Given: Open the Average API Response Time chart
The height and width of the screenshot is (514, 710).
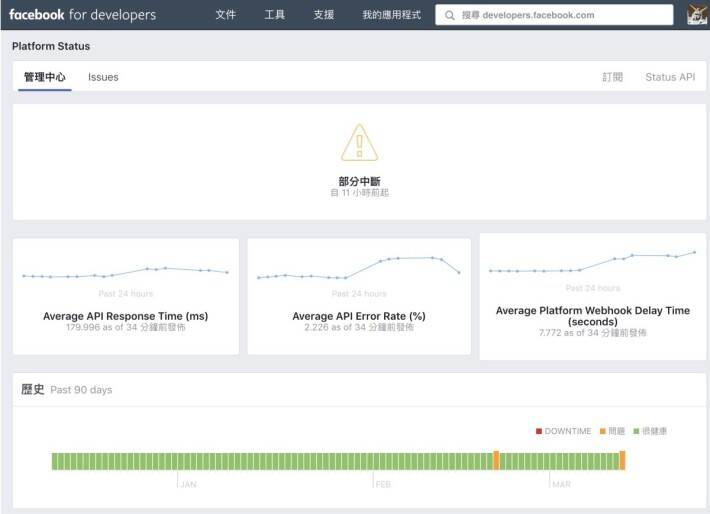Looking at the screenshot, I should click(x=126, y=272).
